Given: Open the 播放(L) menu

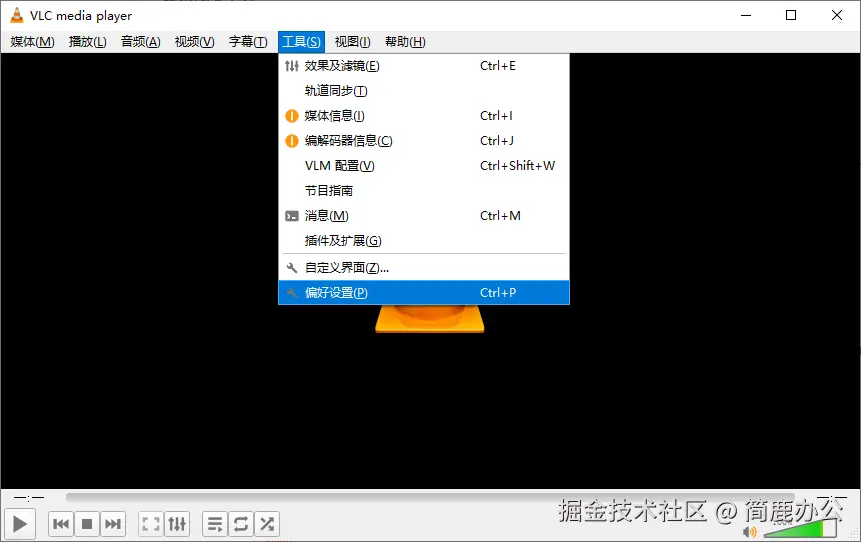Looking at the screenshot, I should pyautogui.click(x=87, y=42).
